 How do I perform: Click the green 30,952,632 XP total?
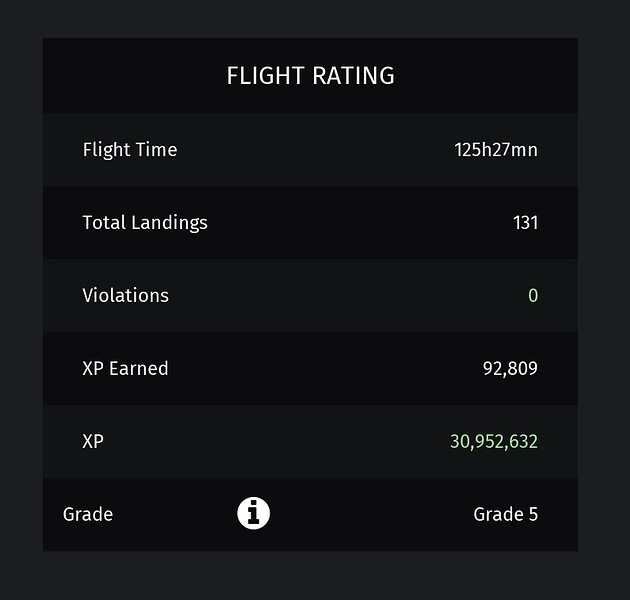click(494, 441)
